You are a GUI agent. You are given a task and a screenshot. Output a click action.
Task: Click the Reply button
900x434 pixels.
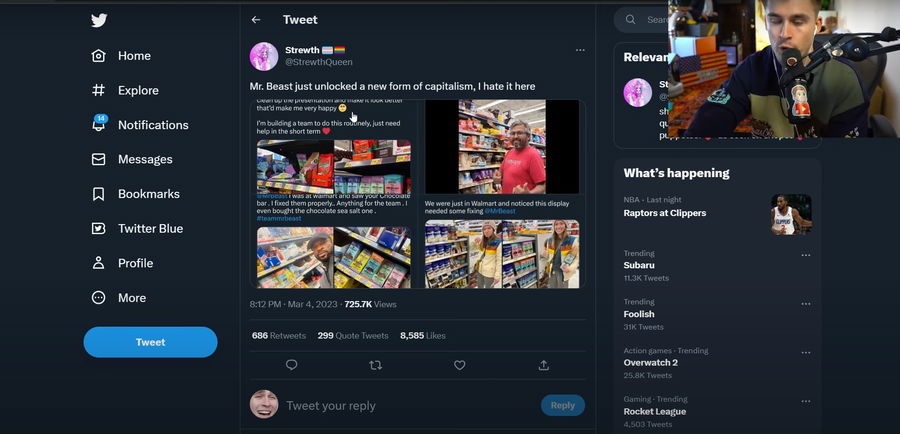[x=562, y=405]
